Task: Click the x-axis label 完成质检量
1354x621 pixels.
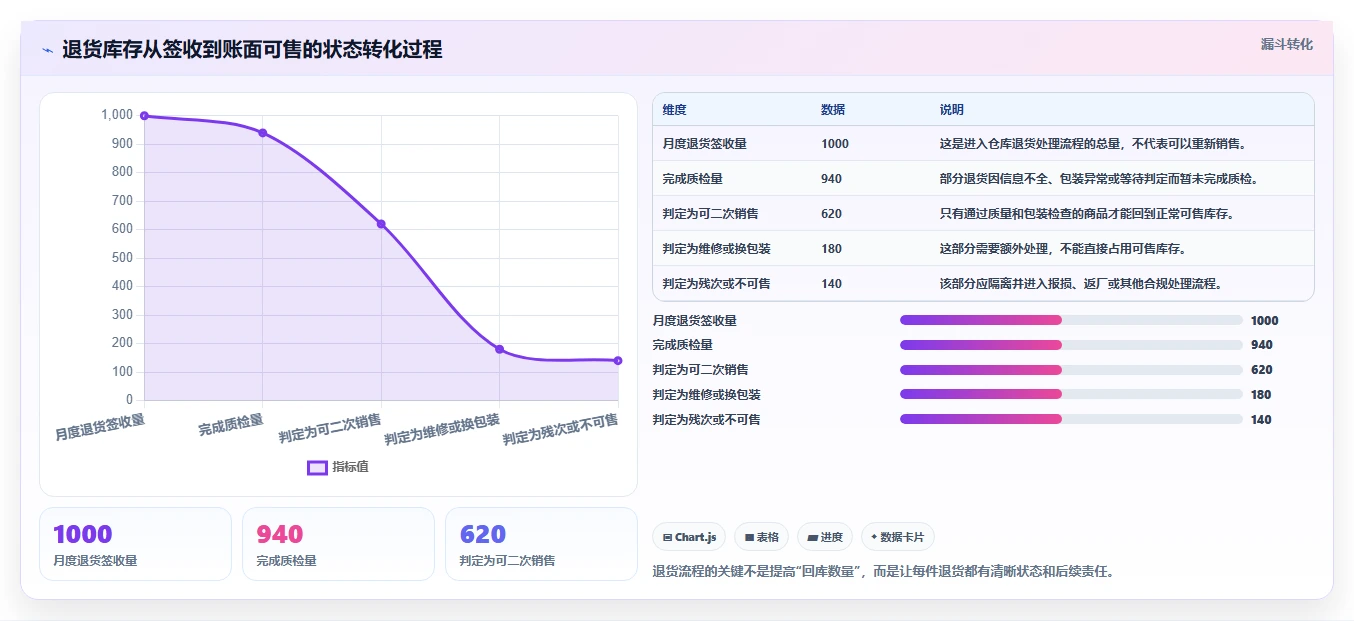Action: [x=231, y=425]
